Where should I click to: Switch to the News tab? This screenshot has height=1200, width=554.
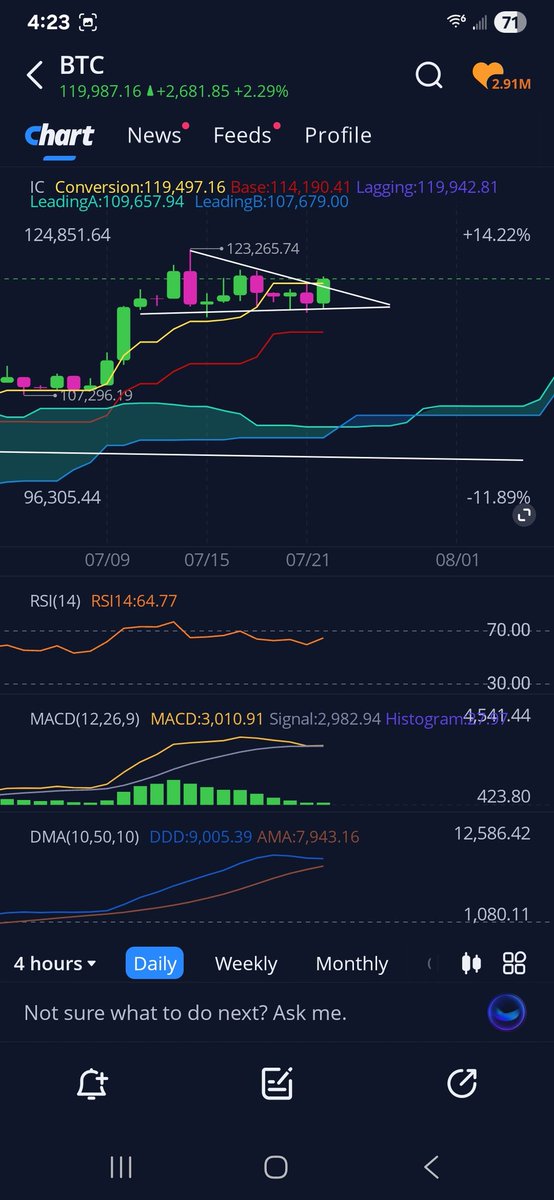tap(154, 135)
